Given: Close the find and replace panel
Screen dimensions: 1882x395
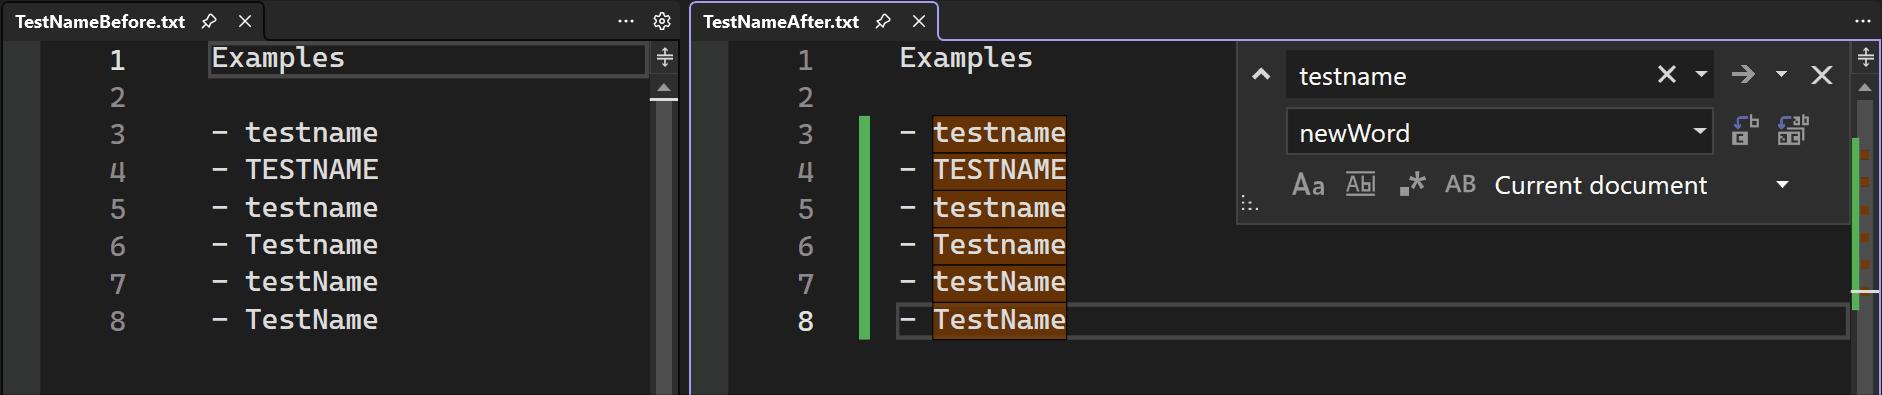Looking at the screenshot, I should [x=1822, y=75].
